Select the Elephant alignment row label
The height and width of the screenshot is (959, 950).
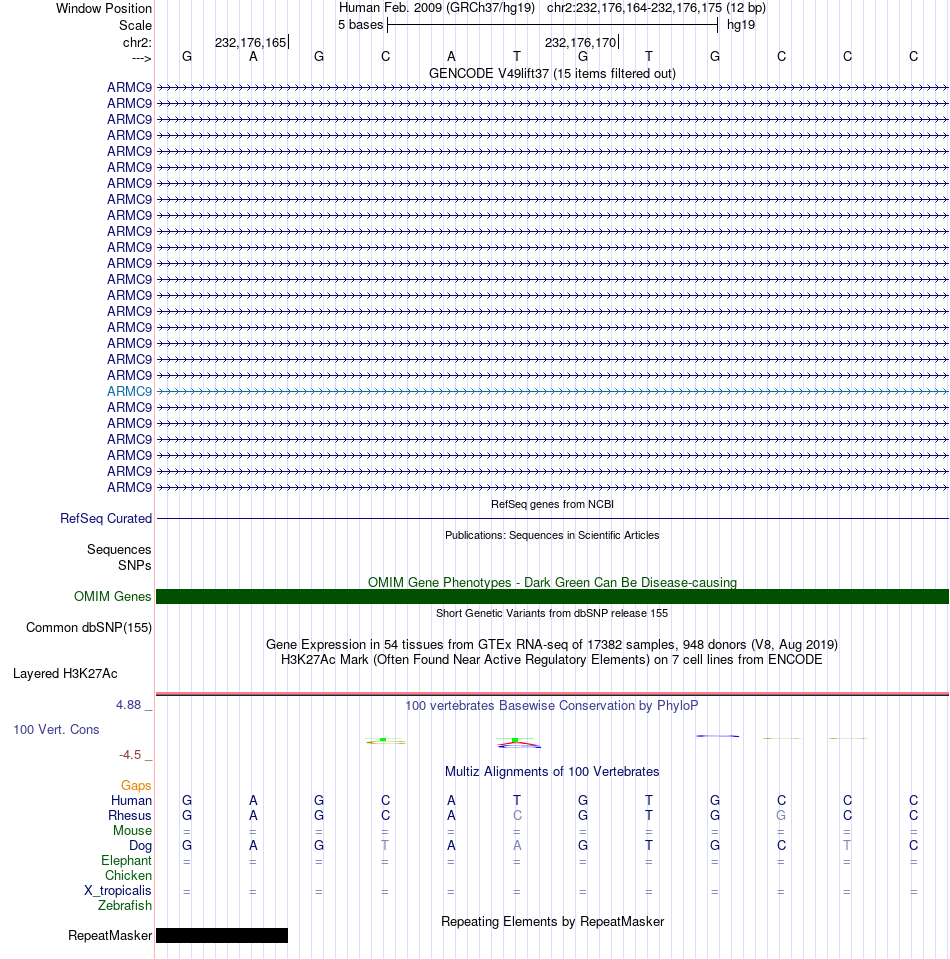click(x=126, y=861)
